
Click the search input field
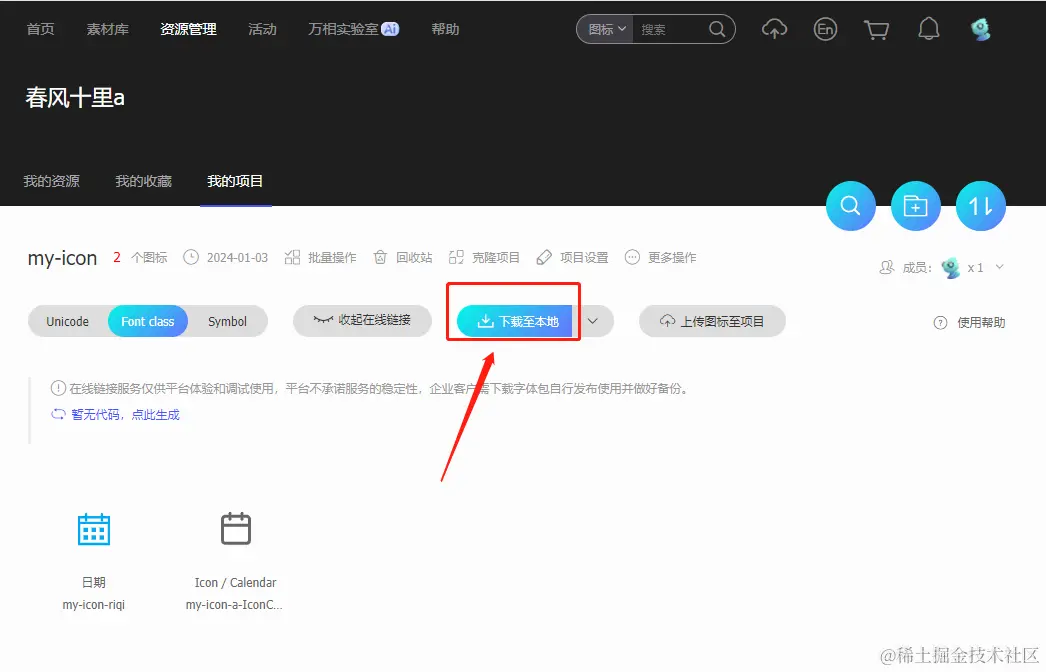[665, 29]
